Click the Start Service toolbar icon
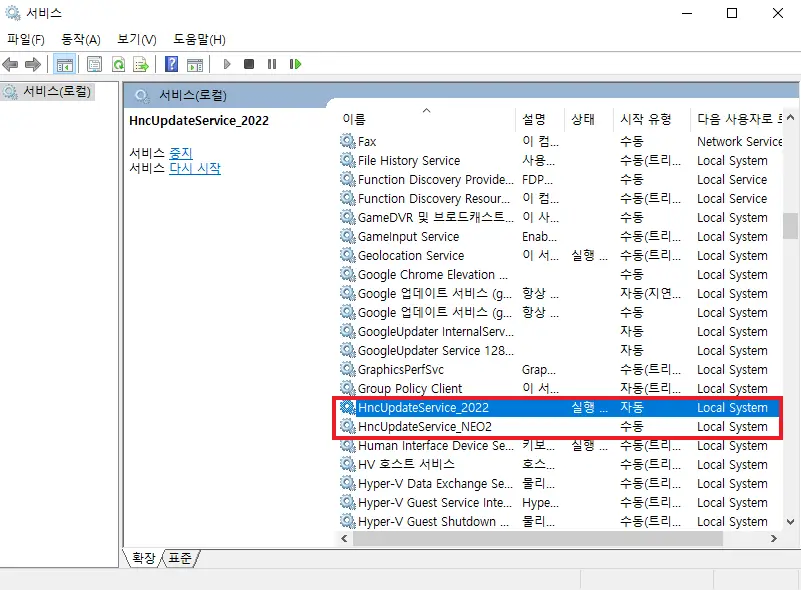801x590 pixels. point(226,64)
